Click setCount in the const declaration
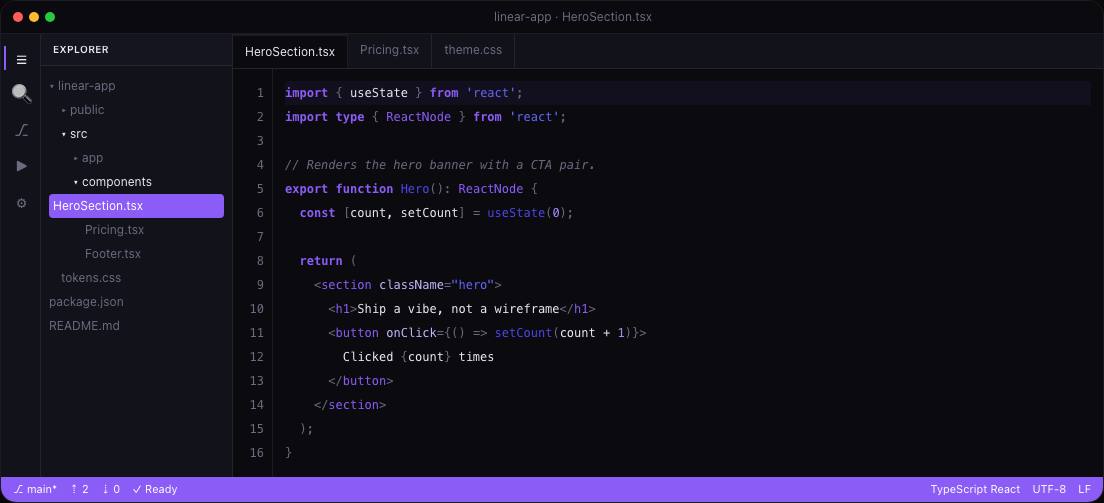The width and height of the screenshot is (1104, 503). tap(429, 213)
